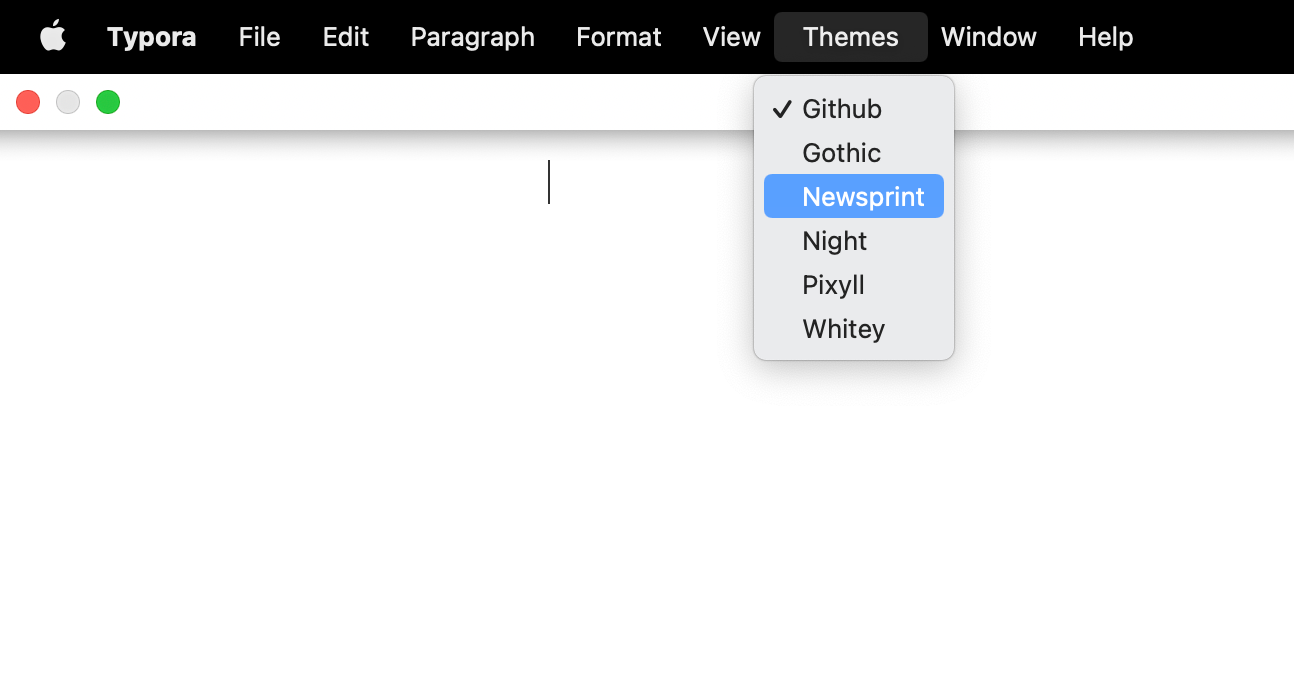This screenshot has height=690, width=1294.
Task: Open the Apple menu
Action: click(x=53, y=37)
